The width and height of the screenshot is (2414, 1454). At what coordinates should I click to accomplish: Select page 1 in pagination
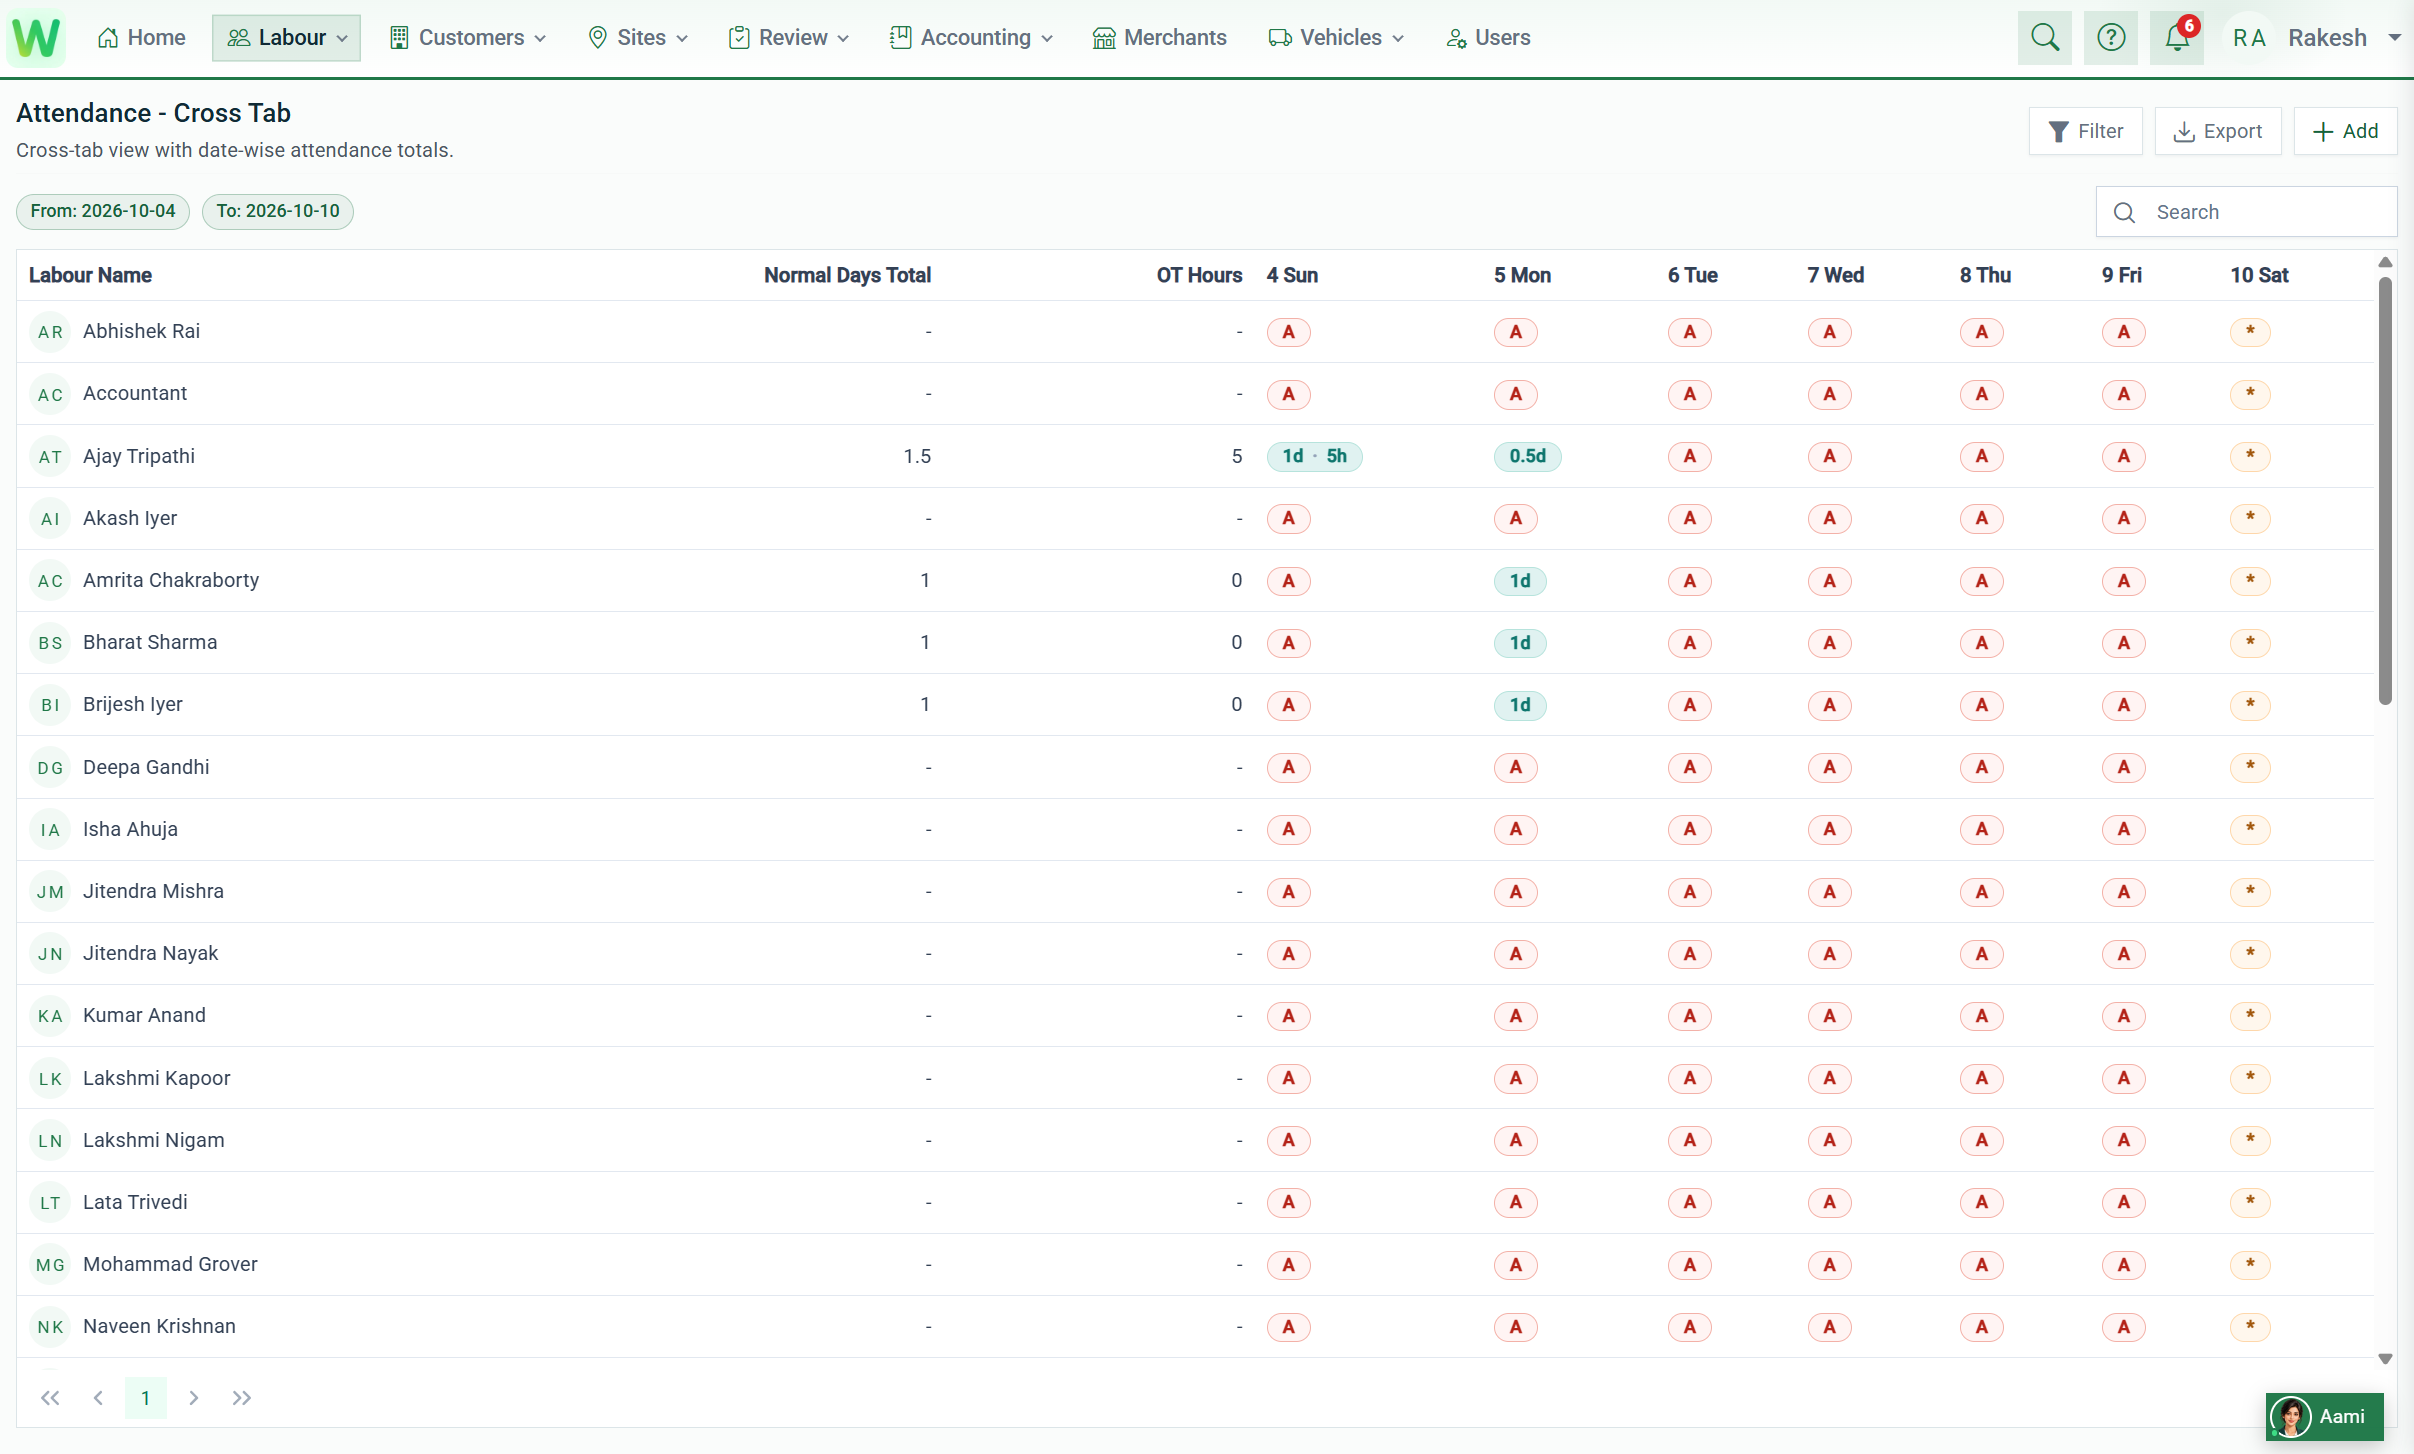146,1398
